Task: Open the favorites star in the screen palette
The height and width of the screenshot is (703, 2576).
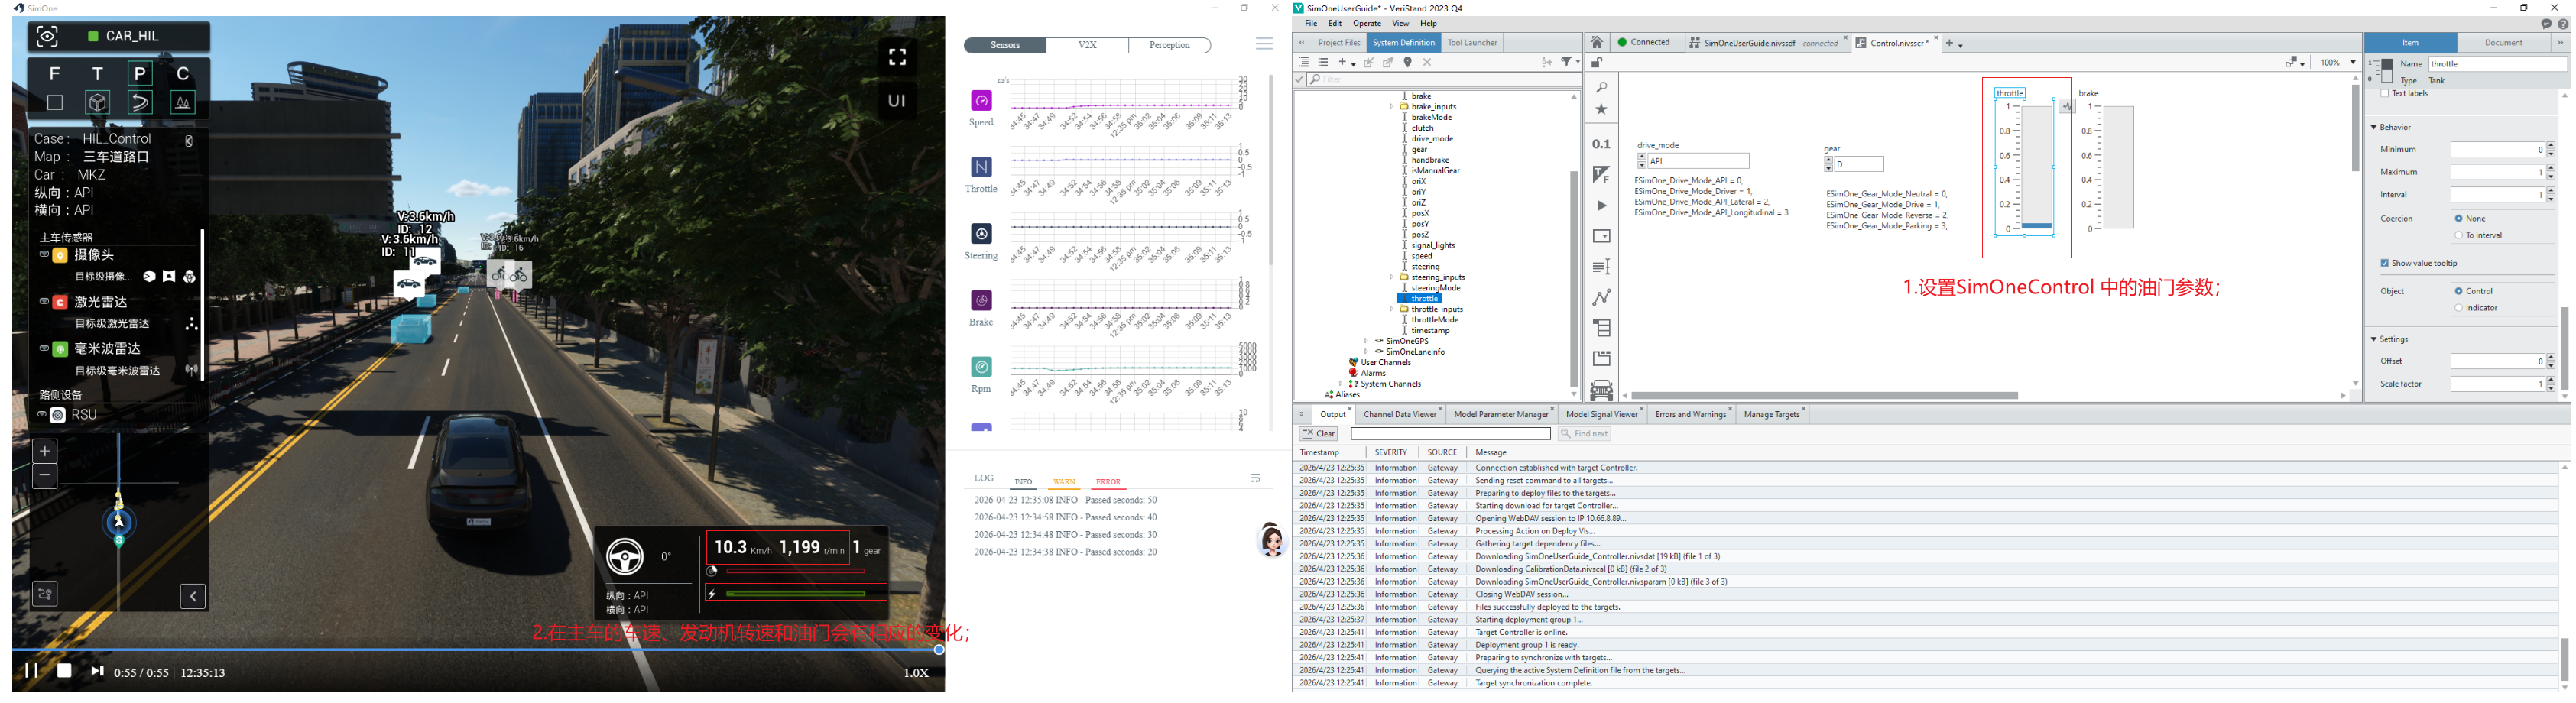Action: (x=1601, y=109)
